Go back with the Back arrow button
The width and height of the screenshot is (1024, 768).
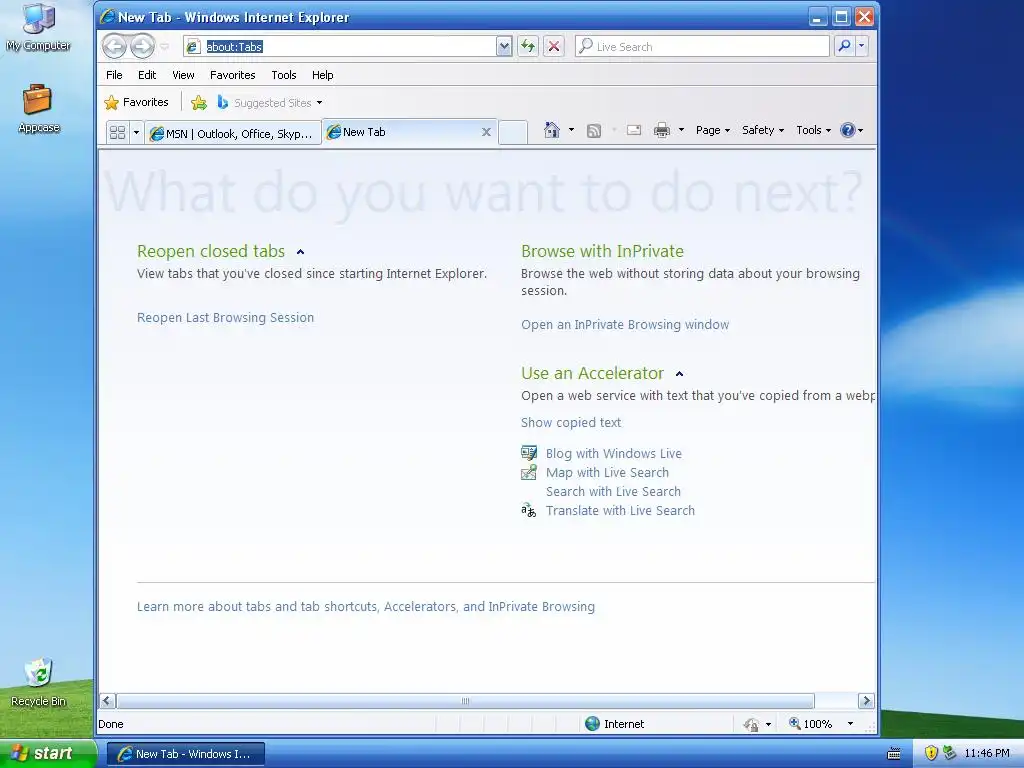coord(115,46)
